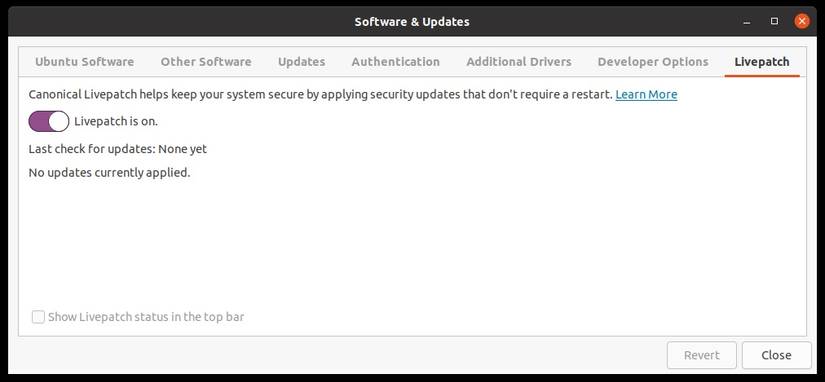Turn off the Livepatch switch
Viewport: 825px width, 382px height.
click(x=49, y=122)
